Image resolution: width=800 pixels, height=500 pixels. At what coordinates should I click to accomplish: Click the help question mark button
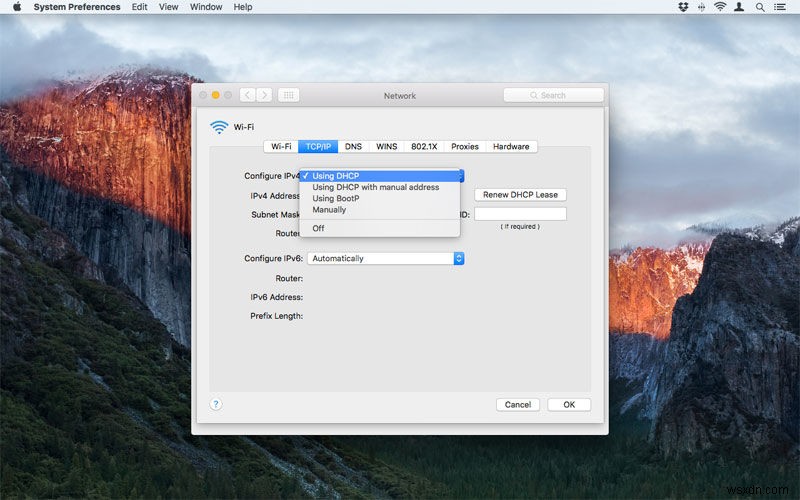pos(216,404)
